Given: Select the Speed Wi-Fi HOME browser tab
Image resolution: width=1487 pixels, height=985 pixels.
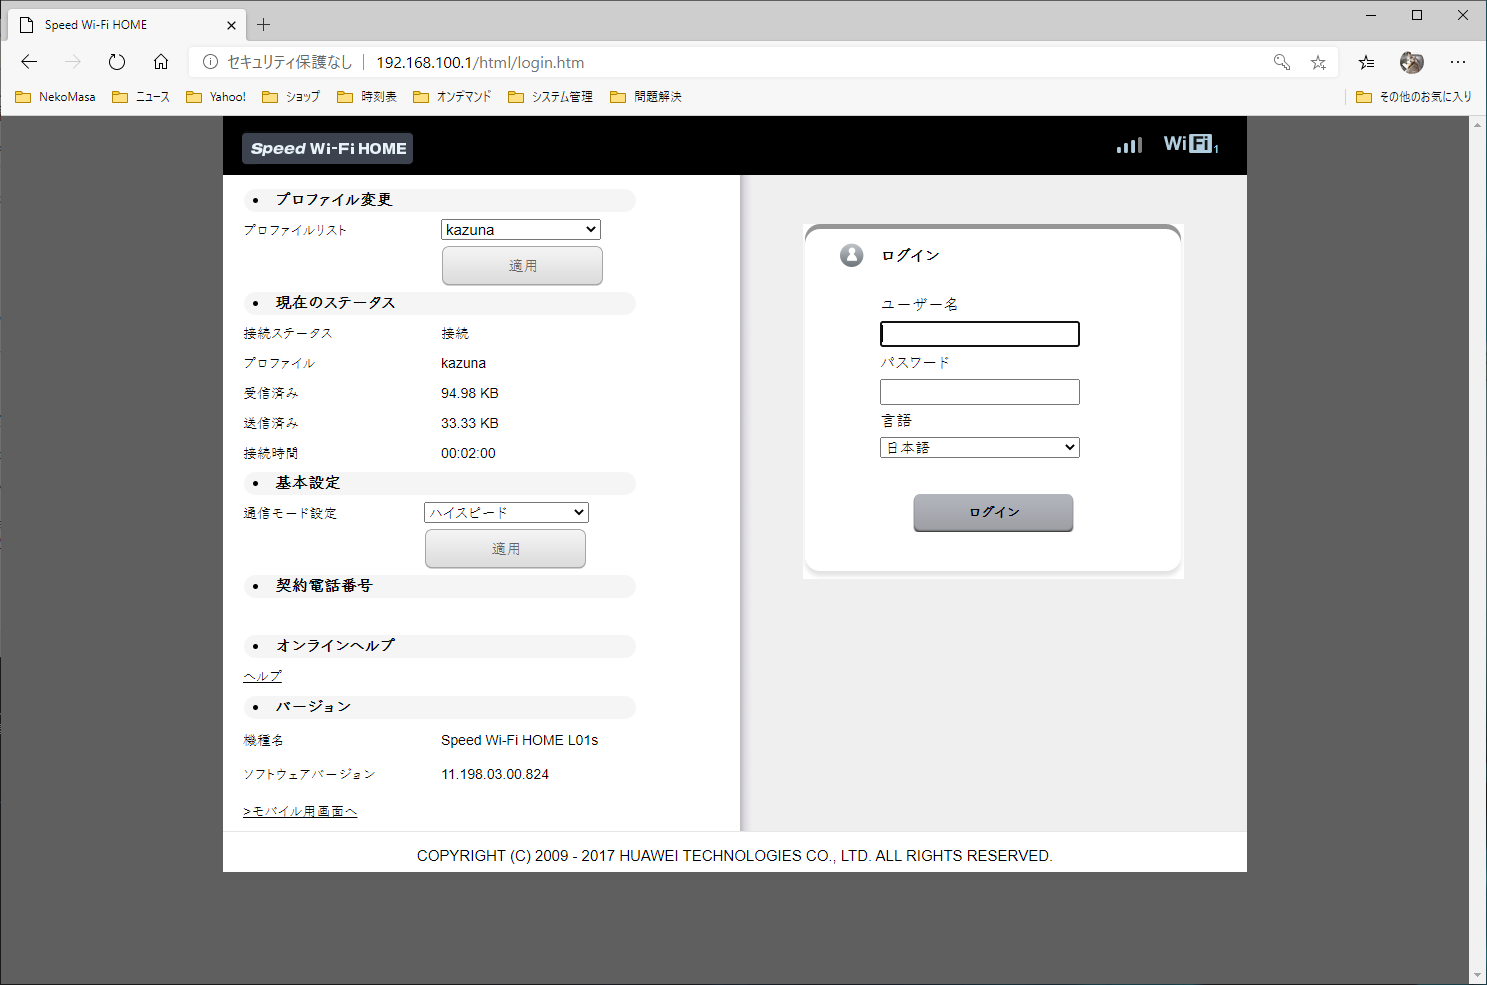Looking at the screenshot, I should (126, 25).
